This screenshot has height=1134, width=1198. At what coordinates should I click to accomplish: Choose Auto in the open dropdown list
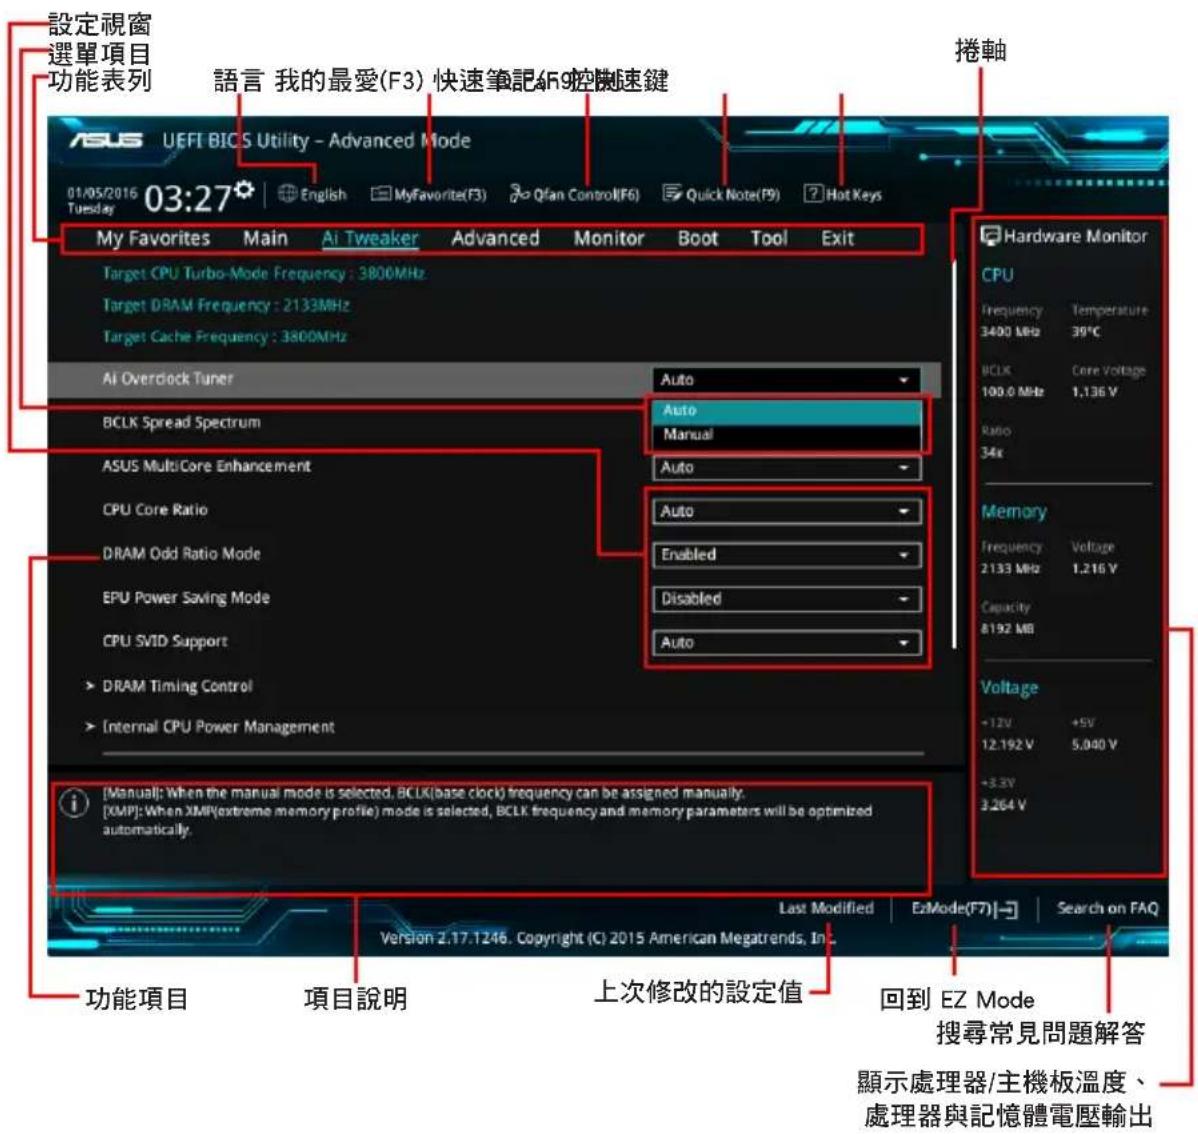pyautogui.click(x=786, y=410)
